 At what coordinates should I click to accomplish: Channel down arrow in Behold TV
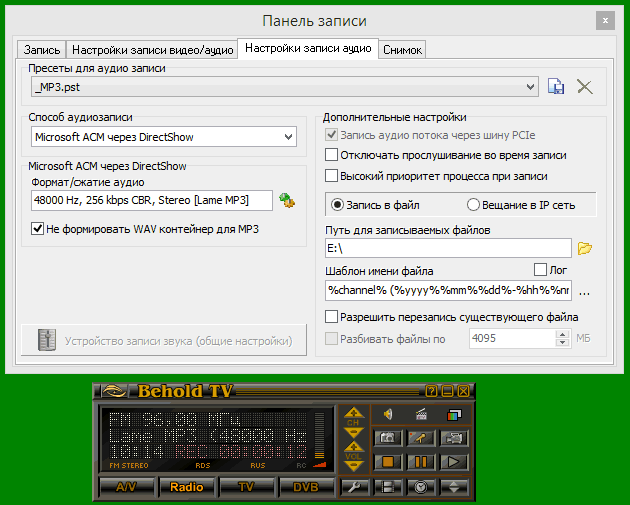(x=353, y=432)
